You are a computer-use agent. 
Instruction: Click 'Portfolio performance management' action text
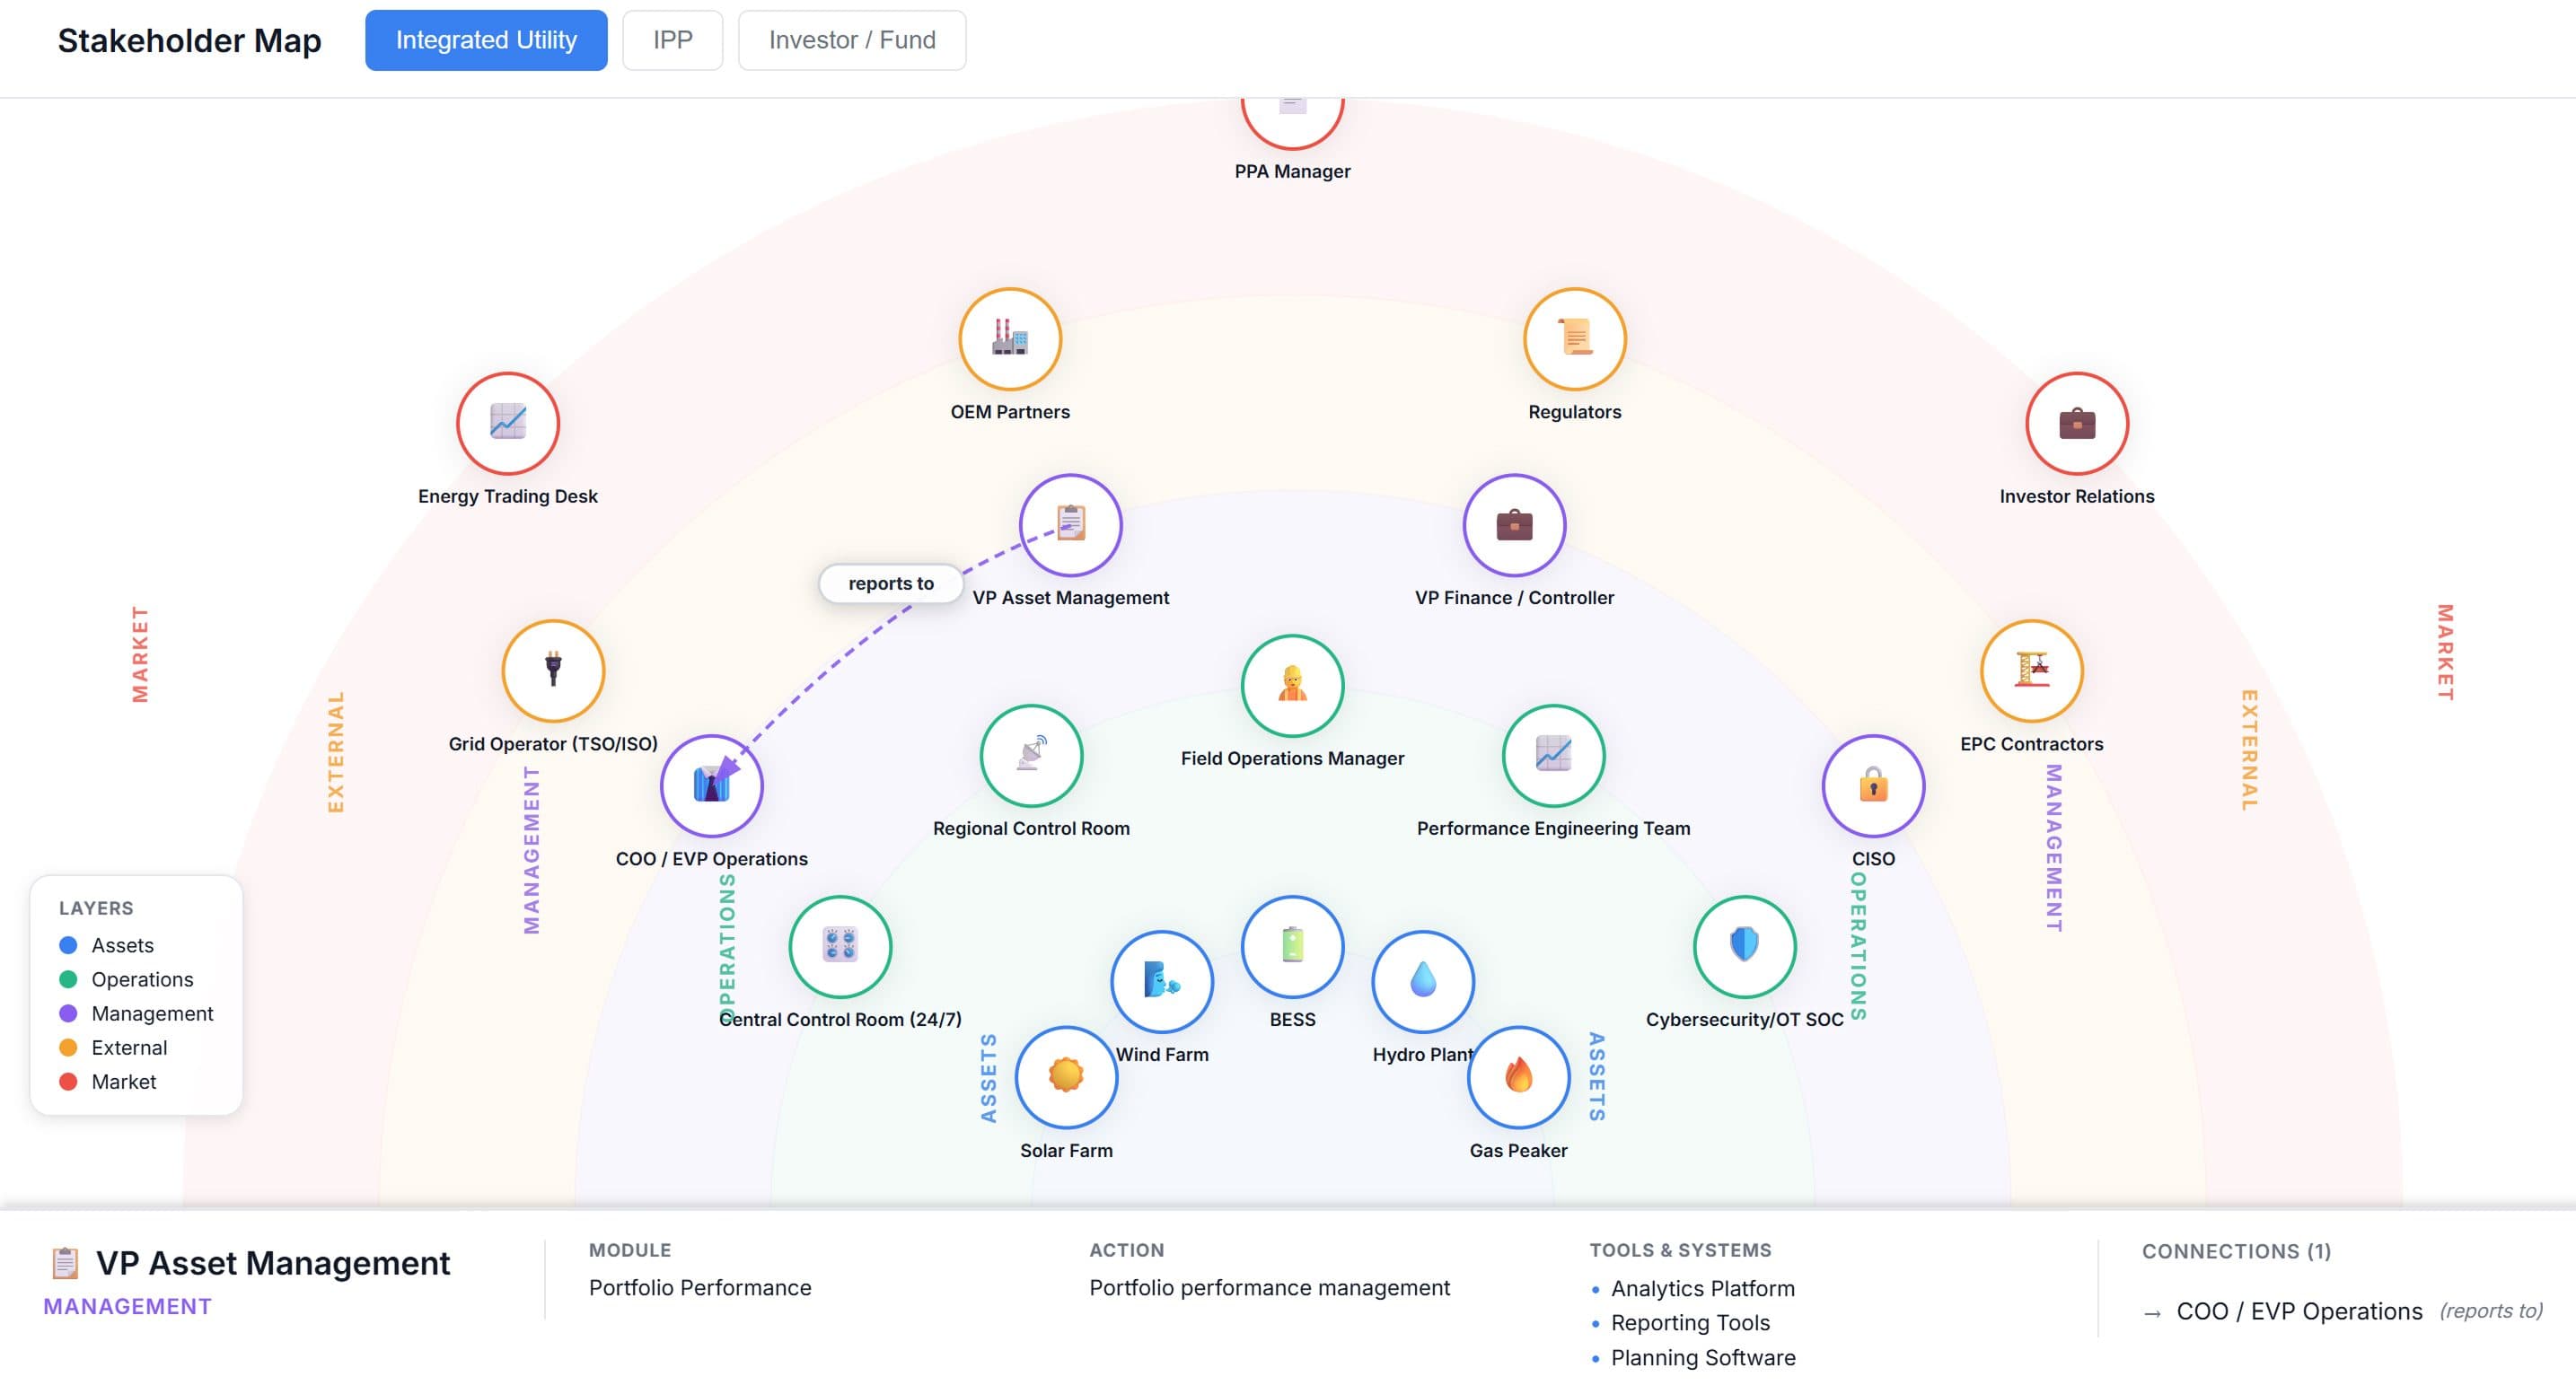(x=1269, y=1287)
